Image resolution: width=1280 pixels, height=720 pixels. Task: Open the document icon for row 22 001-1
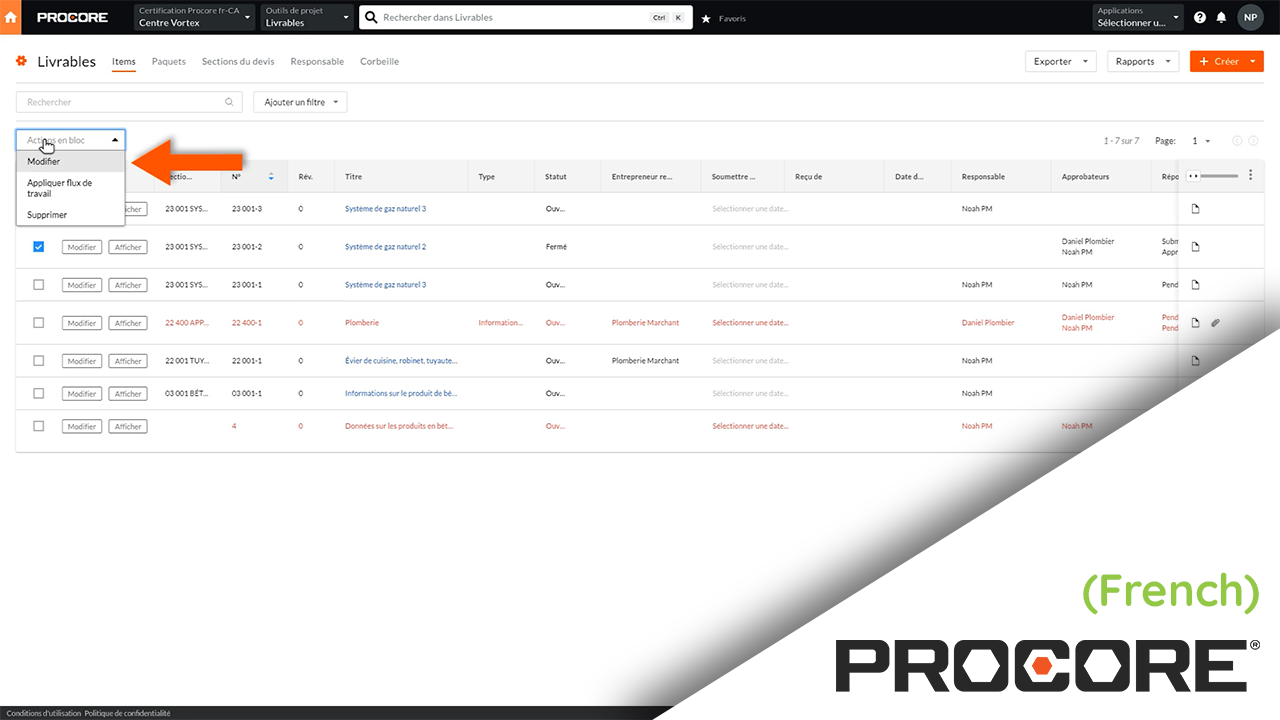pyautogui.click(x=1195, y=361)
